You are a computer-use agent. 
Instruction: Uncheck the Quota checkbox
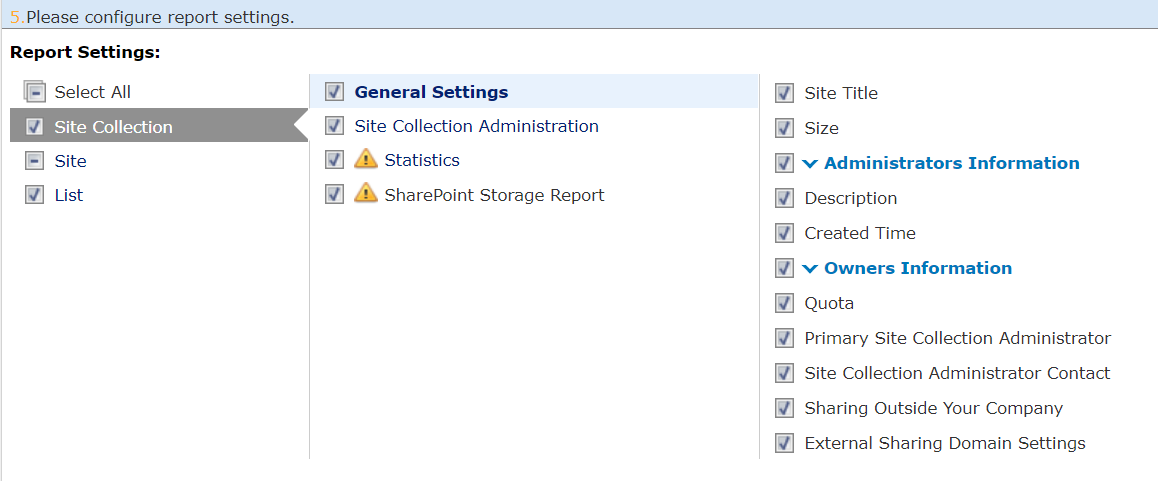click(x=784, y=303)
